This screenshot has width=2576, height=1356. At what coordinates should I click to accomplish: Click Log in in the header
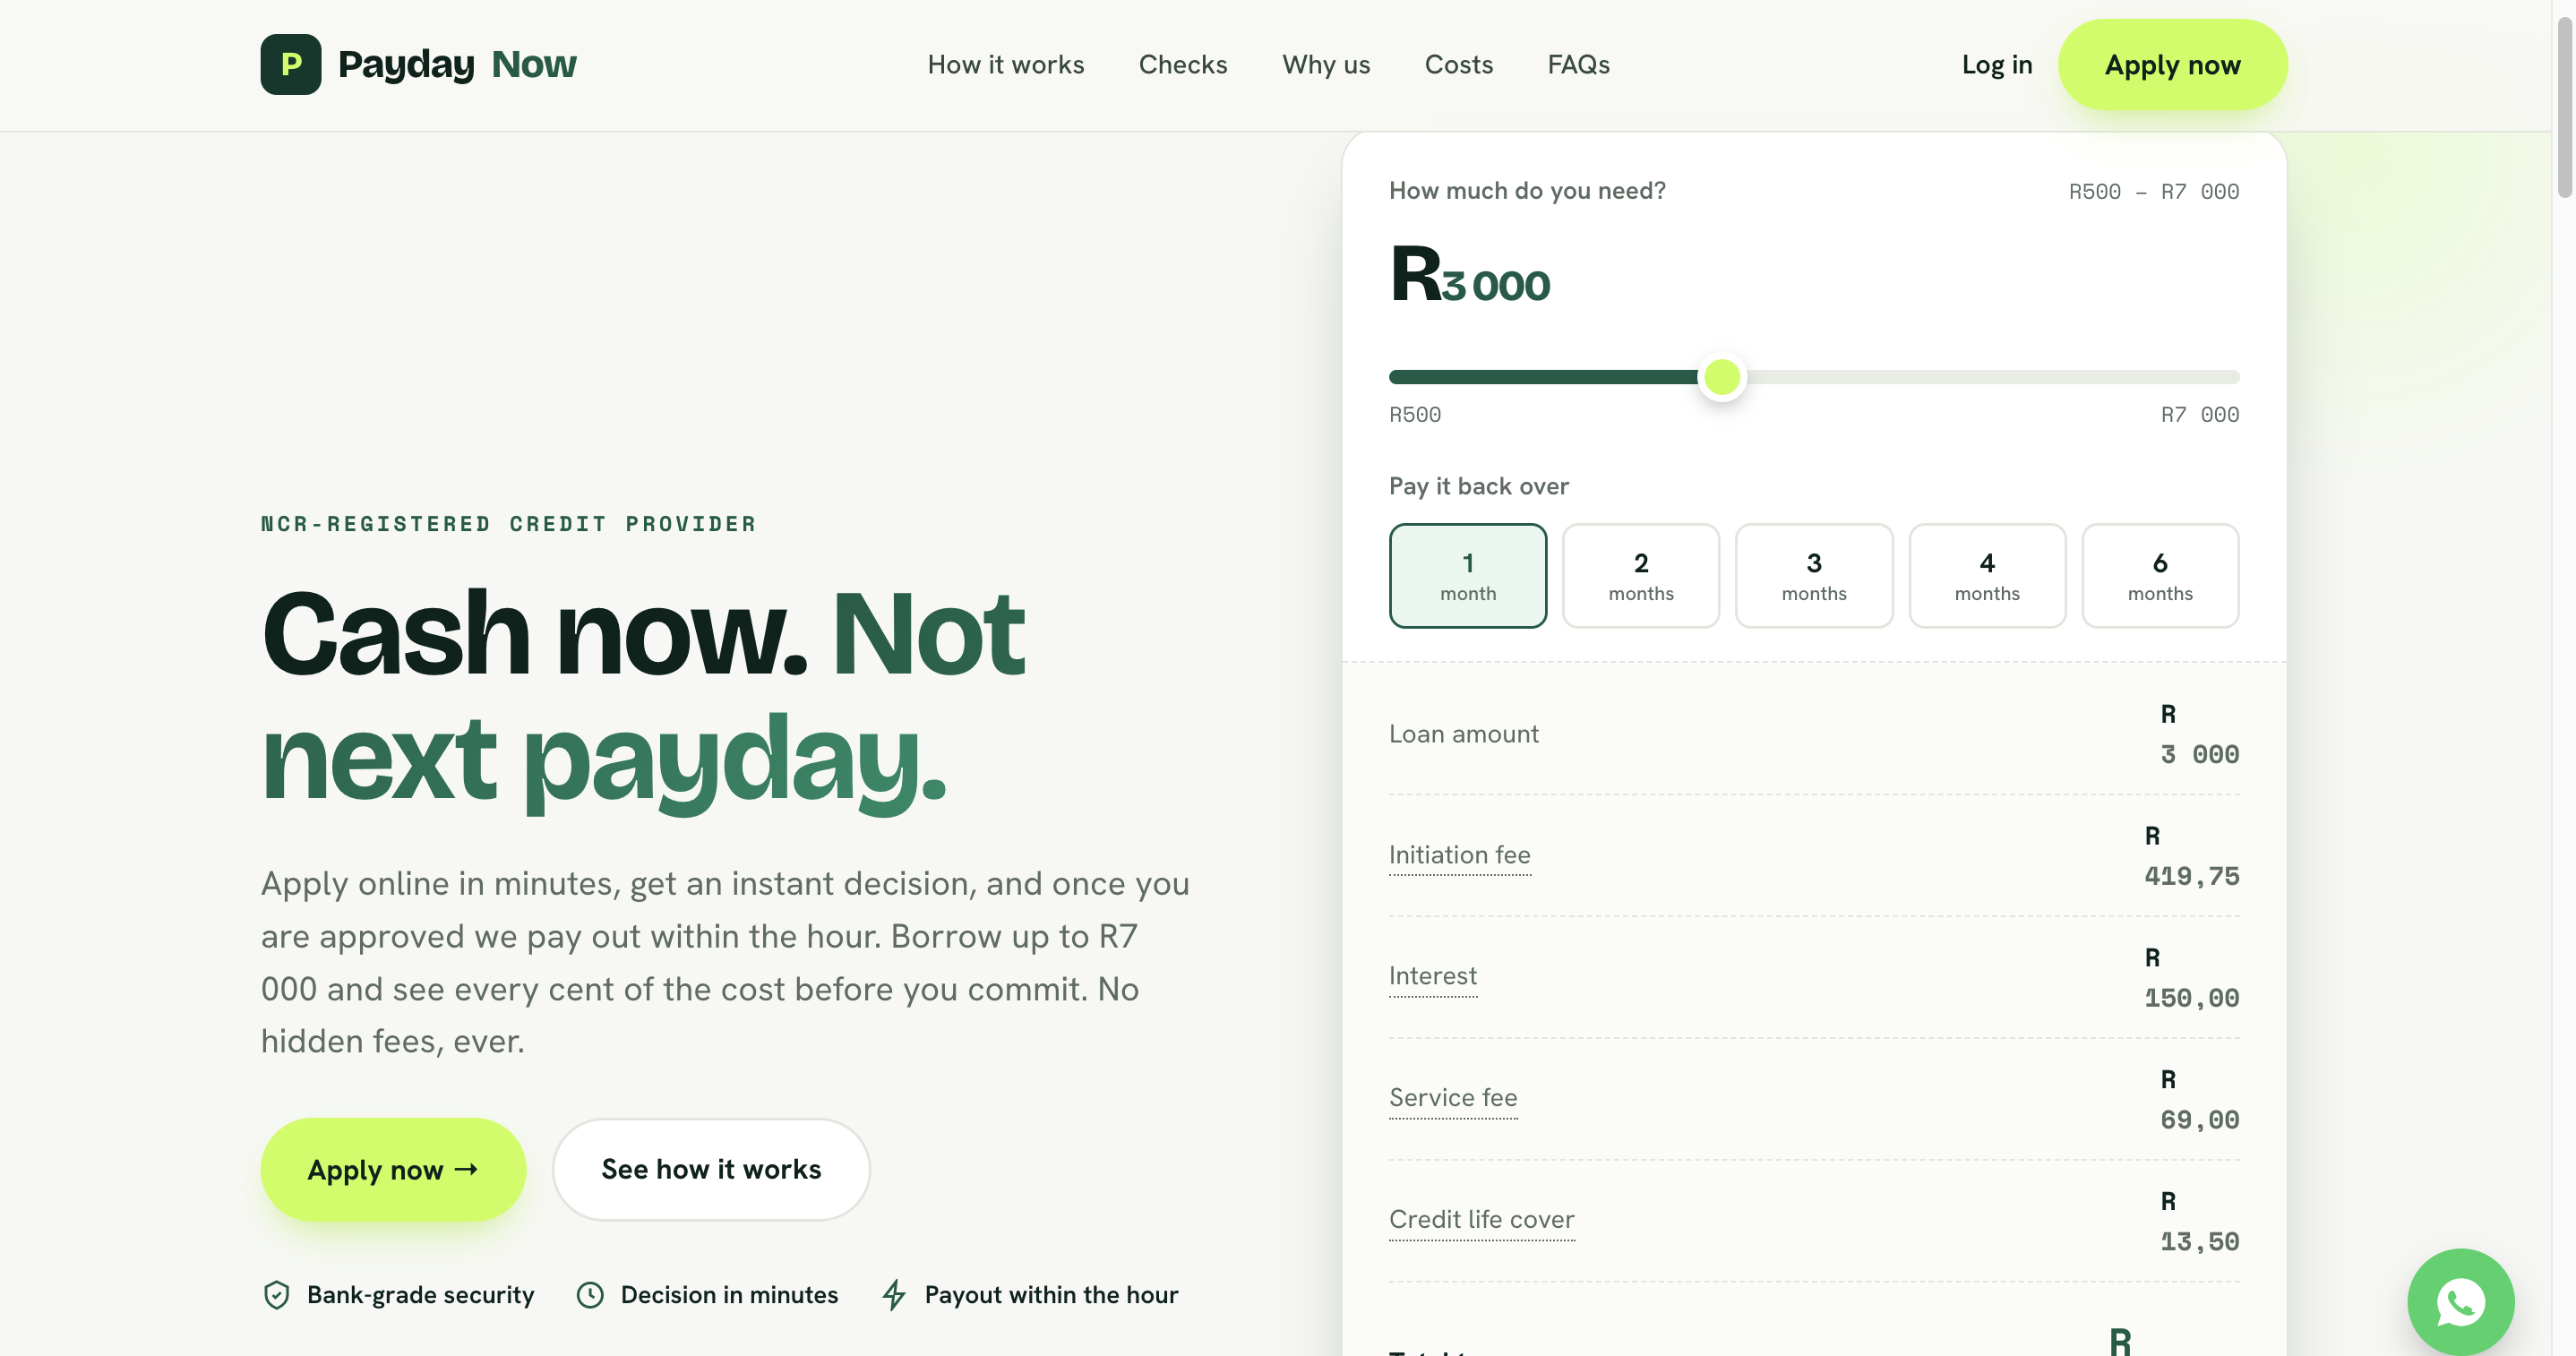coord(1996,65)
